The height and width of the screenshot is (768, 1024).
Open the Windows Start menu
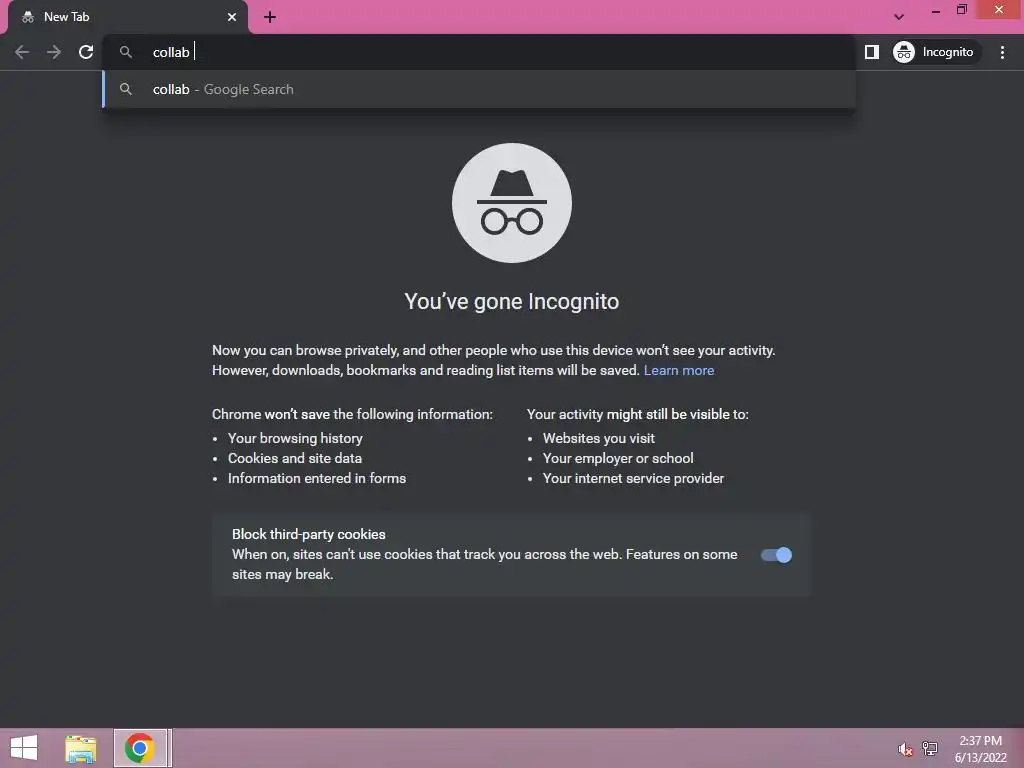click(24, 748)
